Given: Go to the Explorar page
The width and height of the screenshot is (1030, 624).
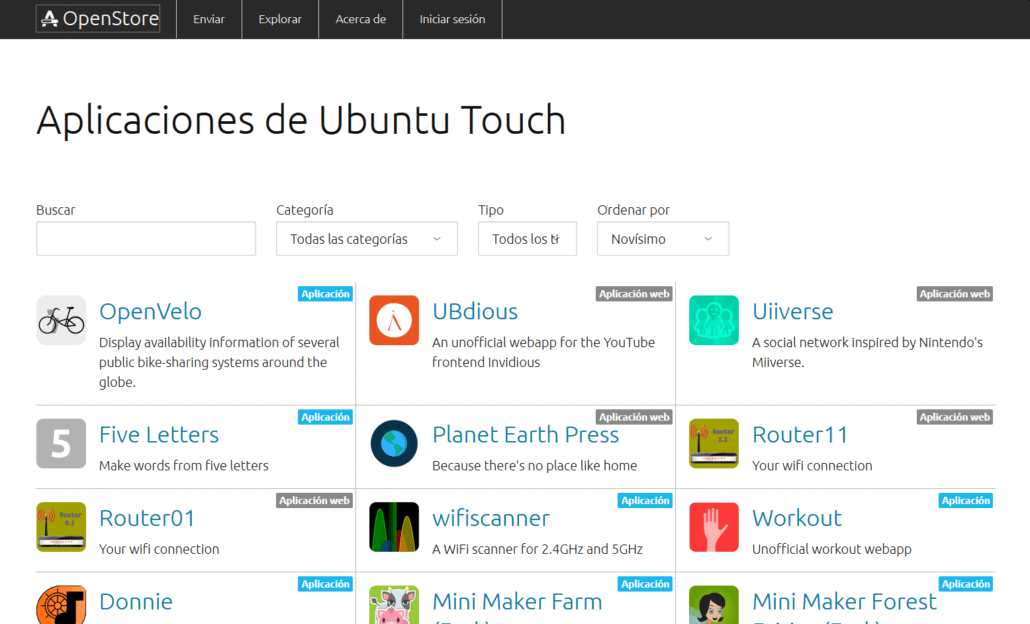Looking at the screenshot, I should (280, 19).
